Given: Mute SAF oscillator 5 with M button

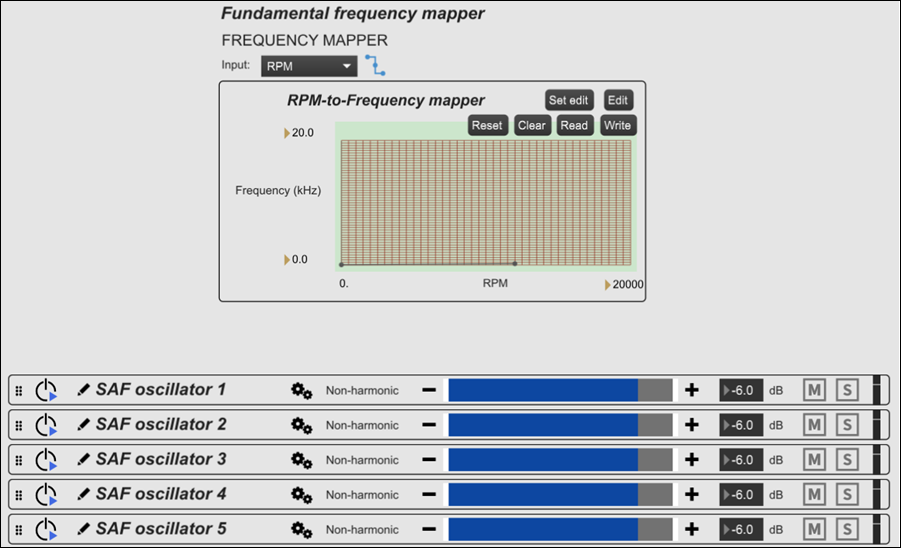Looking at the screenshot, I should tap(814, 530).
